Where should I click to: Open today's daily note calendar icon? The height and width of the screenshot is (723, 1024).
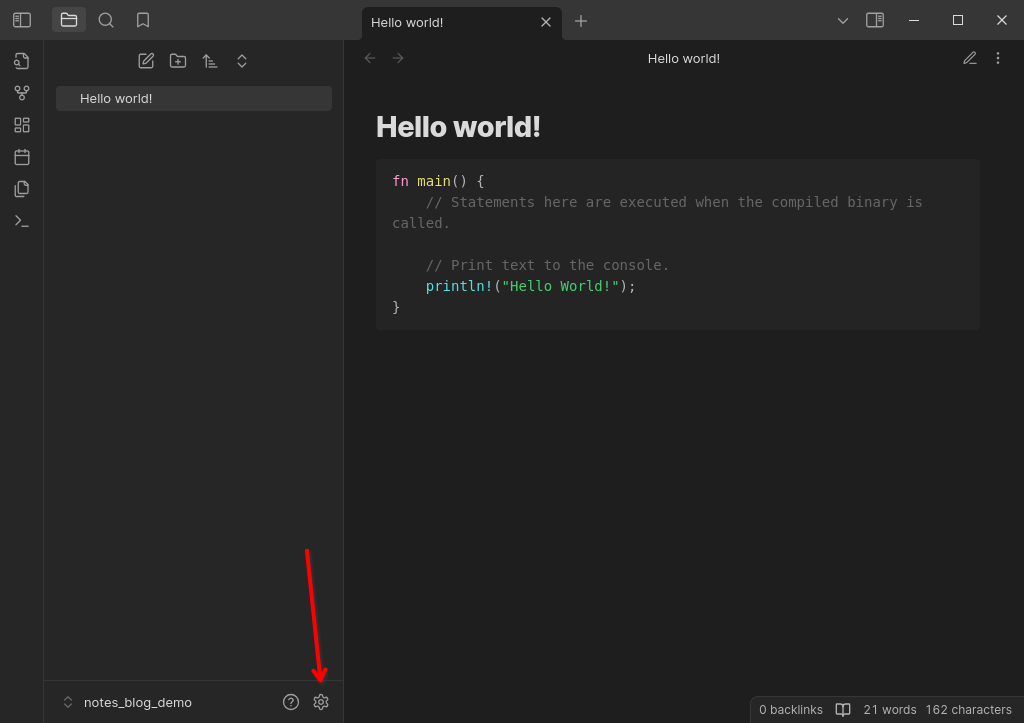click(x=22, y=157)
